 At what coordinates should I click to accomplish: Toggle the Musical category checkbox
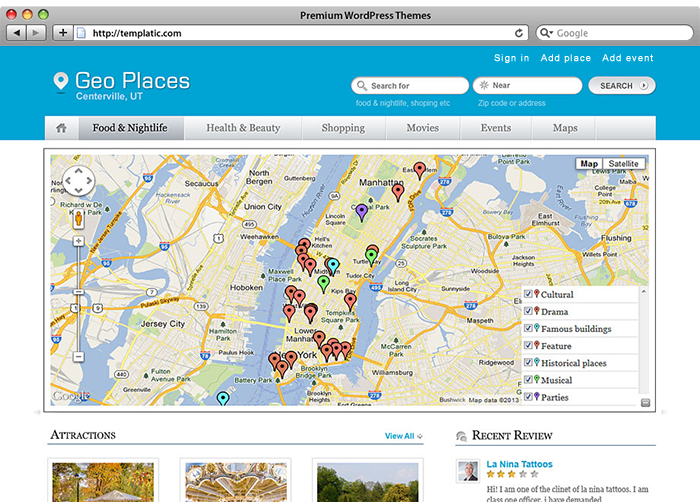[x=528, y=380]
